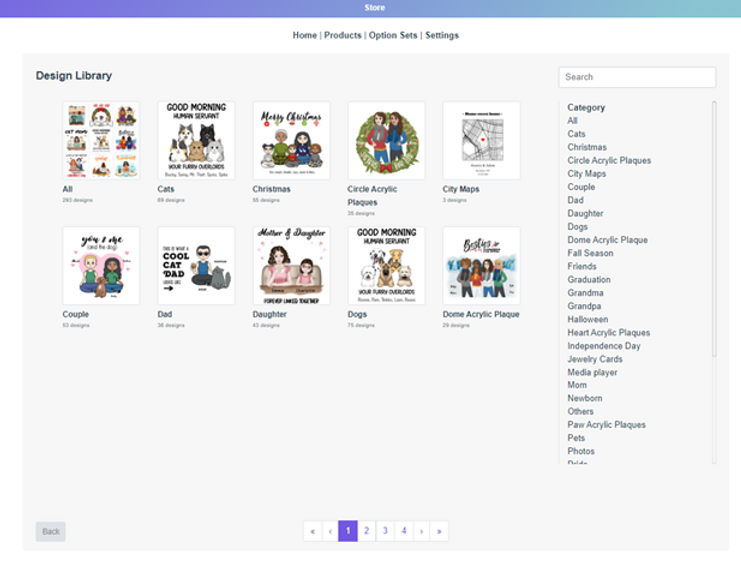Click the Dogs label under its thumbnail
Viewport: 741px width, 563px height.
357,314
